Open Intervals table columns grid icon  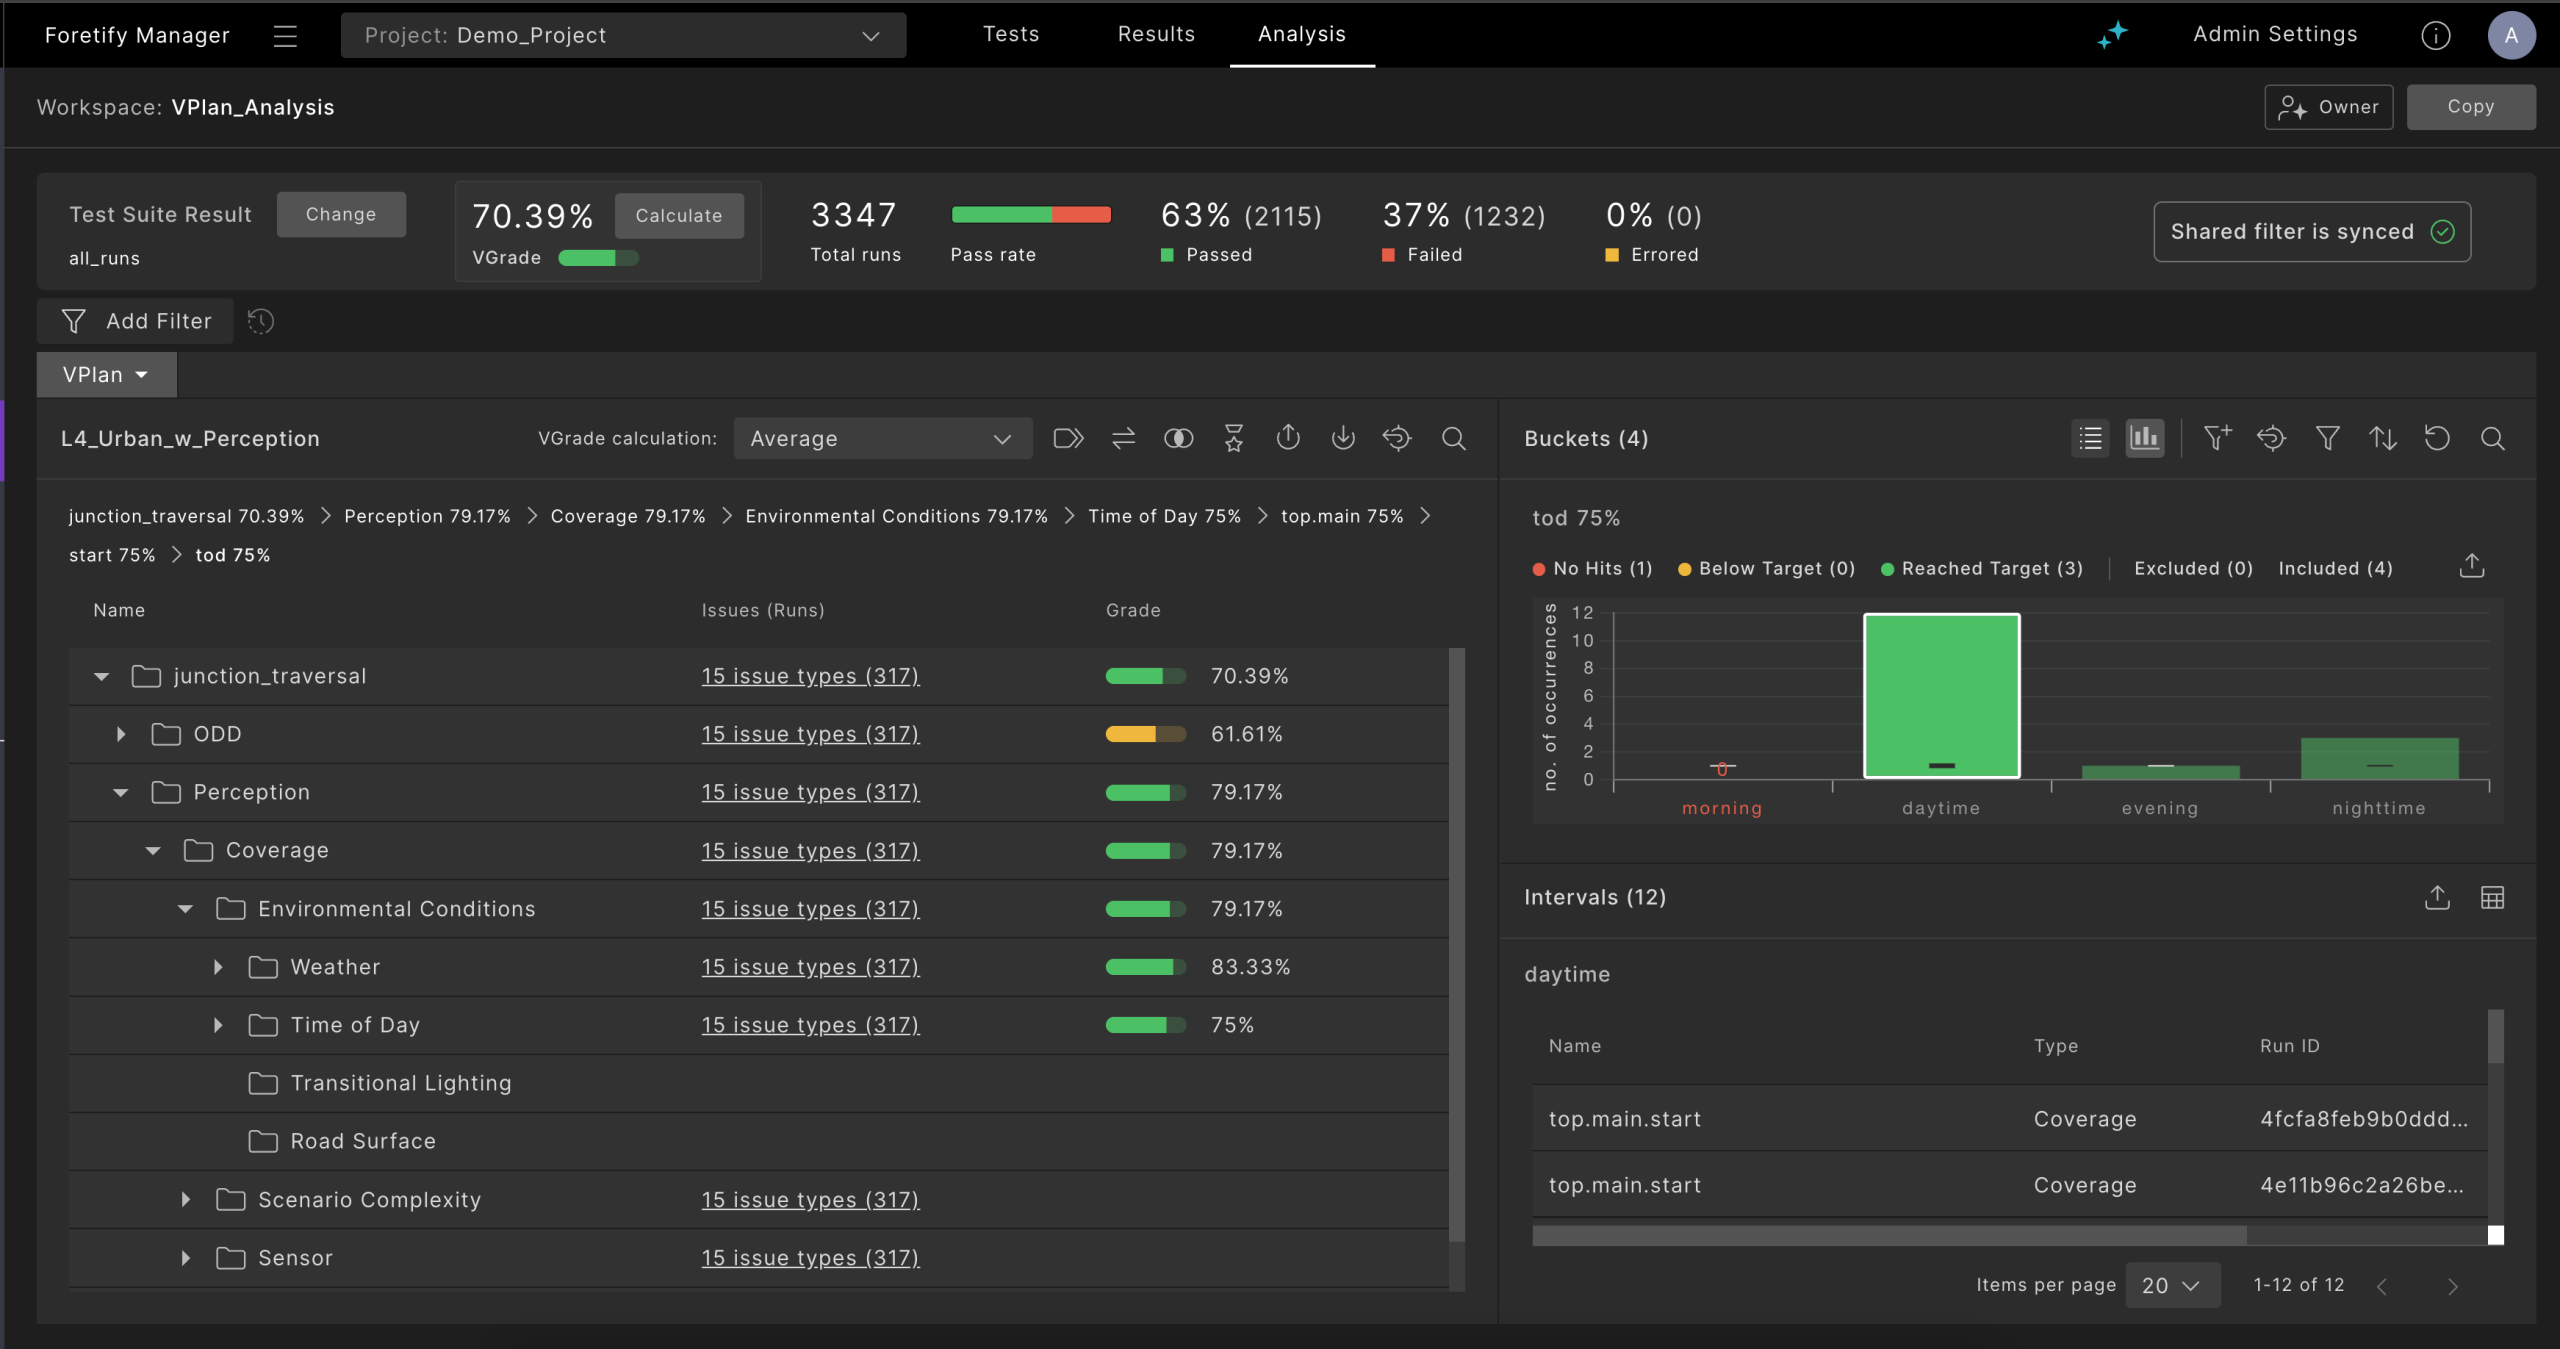coord(2492,897)
